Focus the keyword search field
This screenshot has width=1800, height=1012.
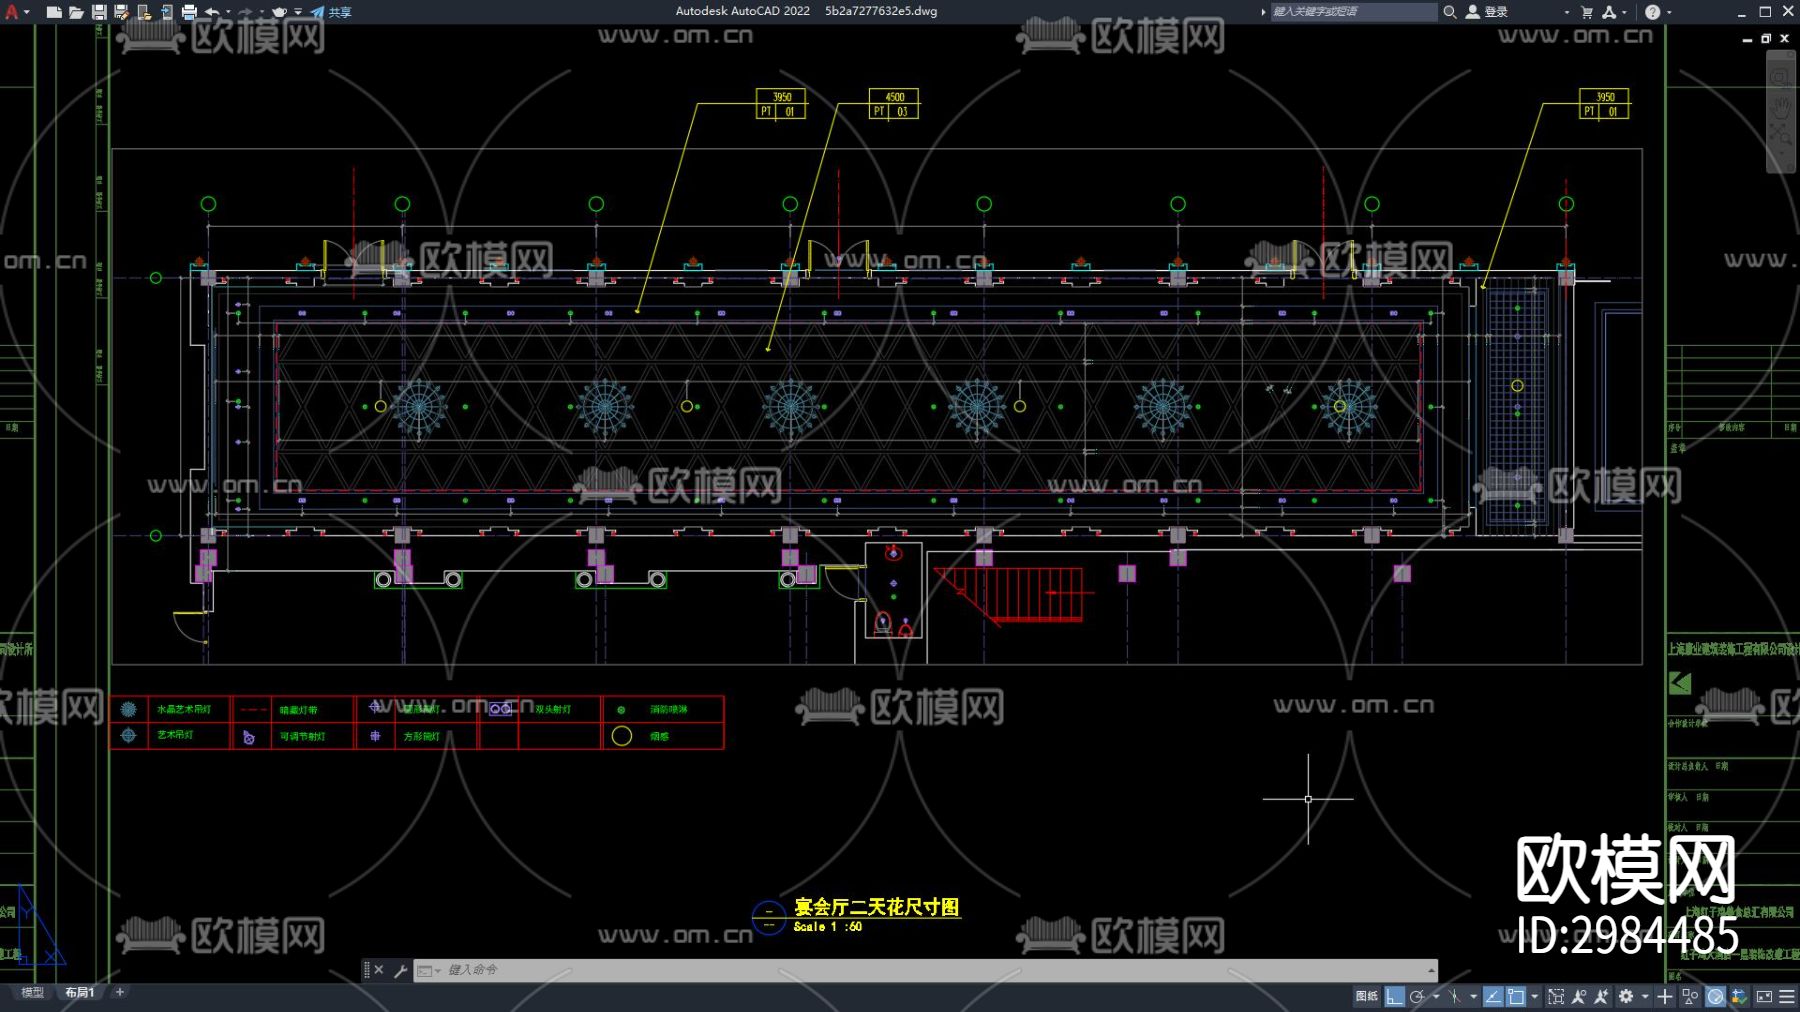[x=1354, y=12]
